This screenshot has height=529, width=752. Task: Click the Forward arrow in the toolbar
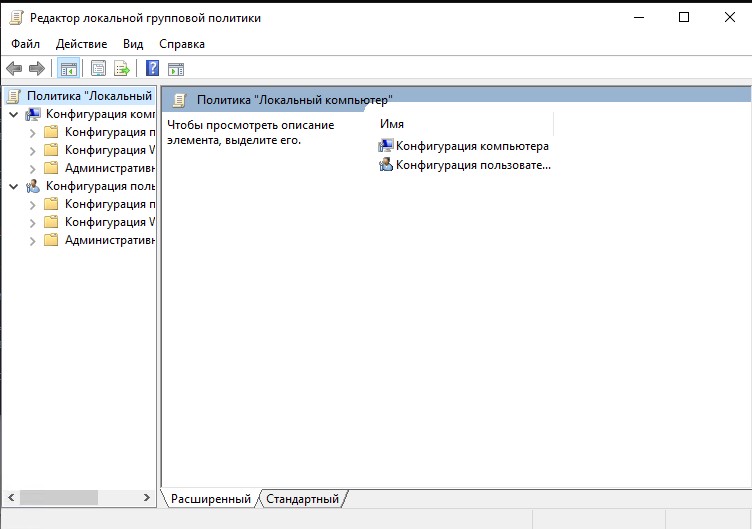(x=37, y=68)
